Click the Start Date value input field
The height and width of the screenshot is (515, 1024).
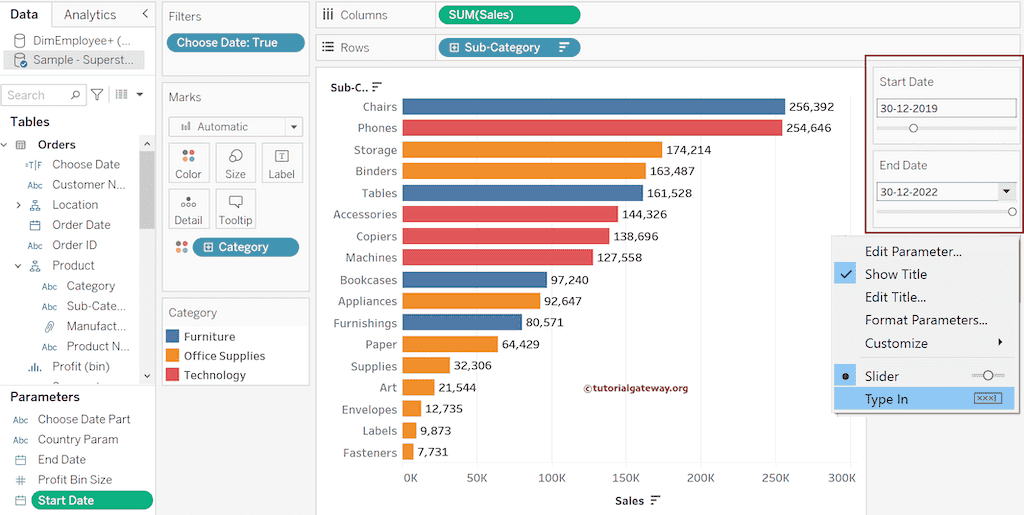[x=945, y=108]
